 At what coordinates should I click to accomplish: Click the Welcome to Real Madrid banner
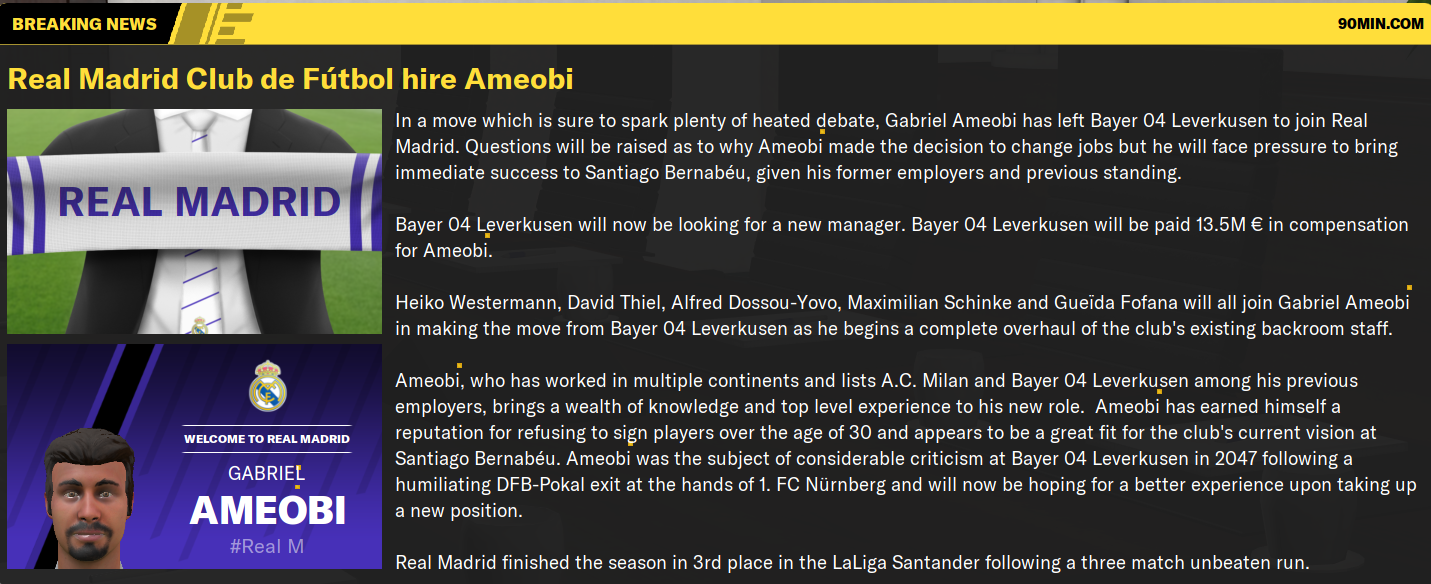[x=267, y=438]
